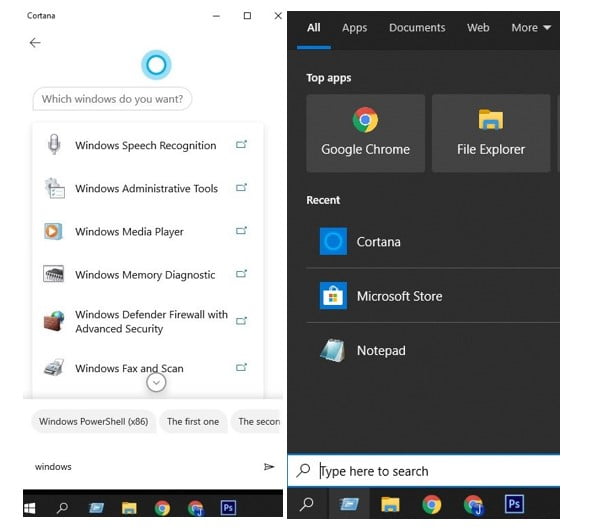The height and width of the screenshot is (532, 589).
Task: Open task view icon on left taskbar
Action: (x=96, y=508)
